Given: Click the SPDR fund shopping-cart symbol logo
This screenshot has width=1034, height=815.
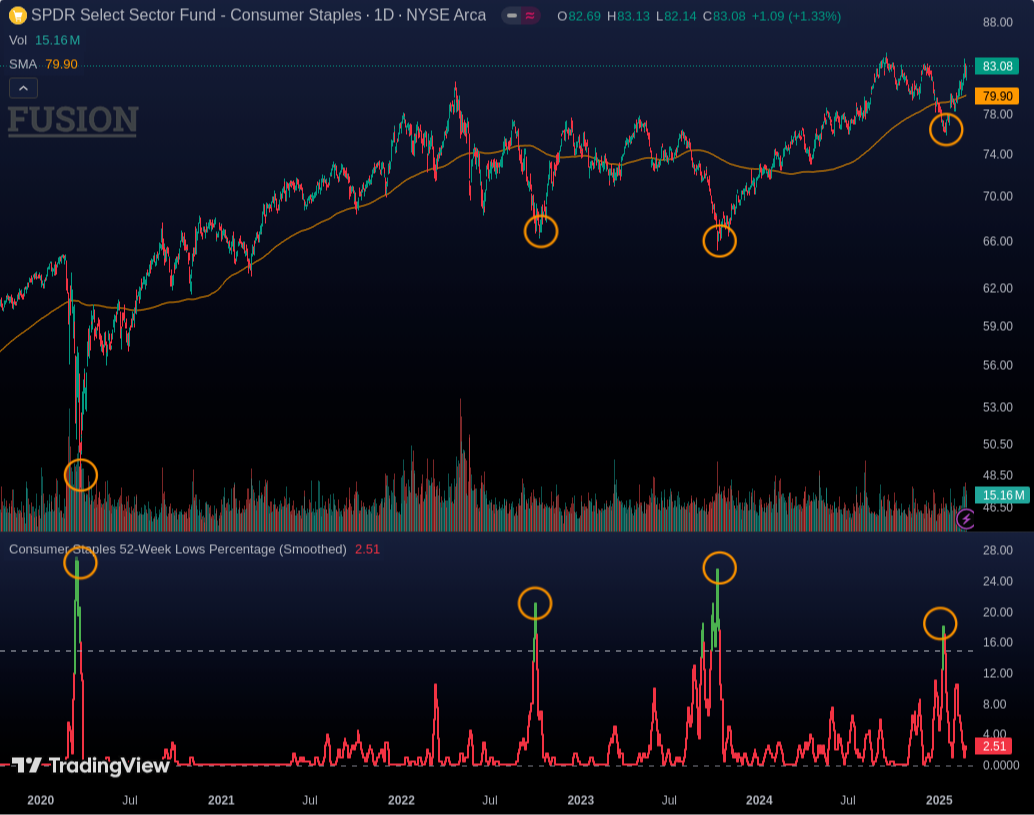Looking at the screenshot, I should (x=18, y=15).
